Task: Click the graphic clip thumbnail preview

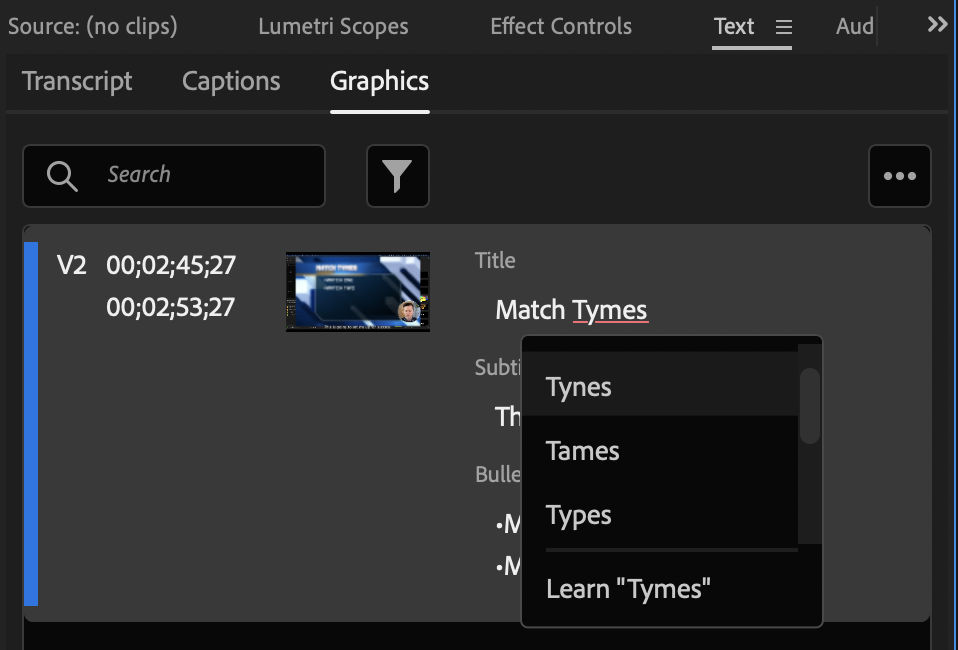Action: [x=357, y=292]
